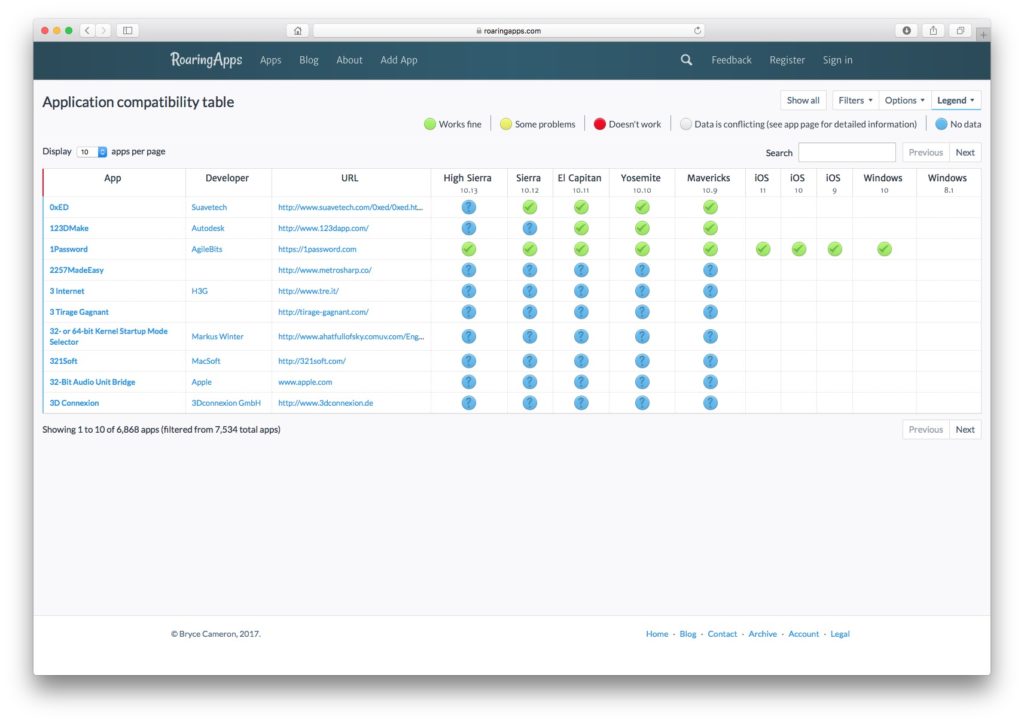Open the 0xED app link
The image size is (1024, 723).
point(59,207)
